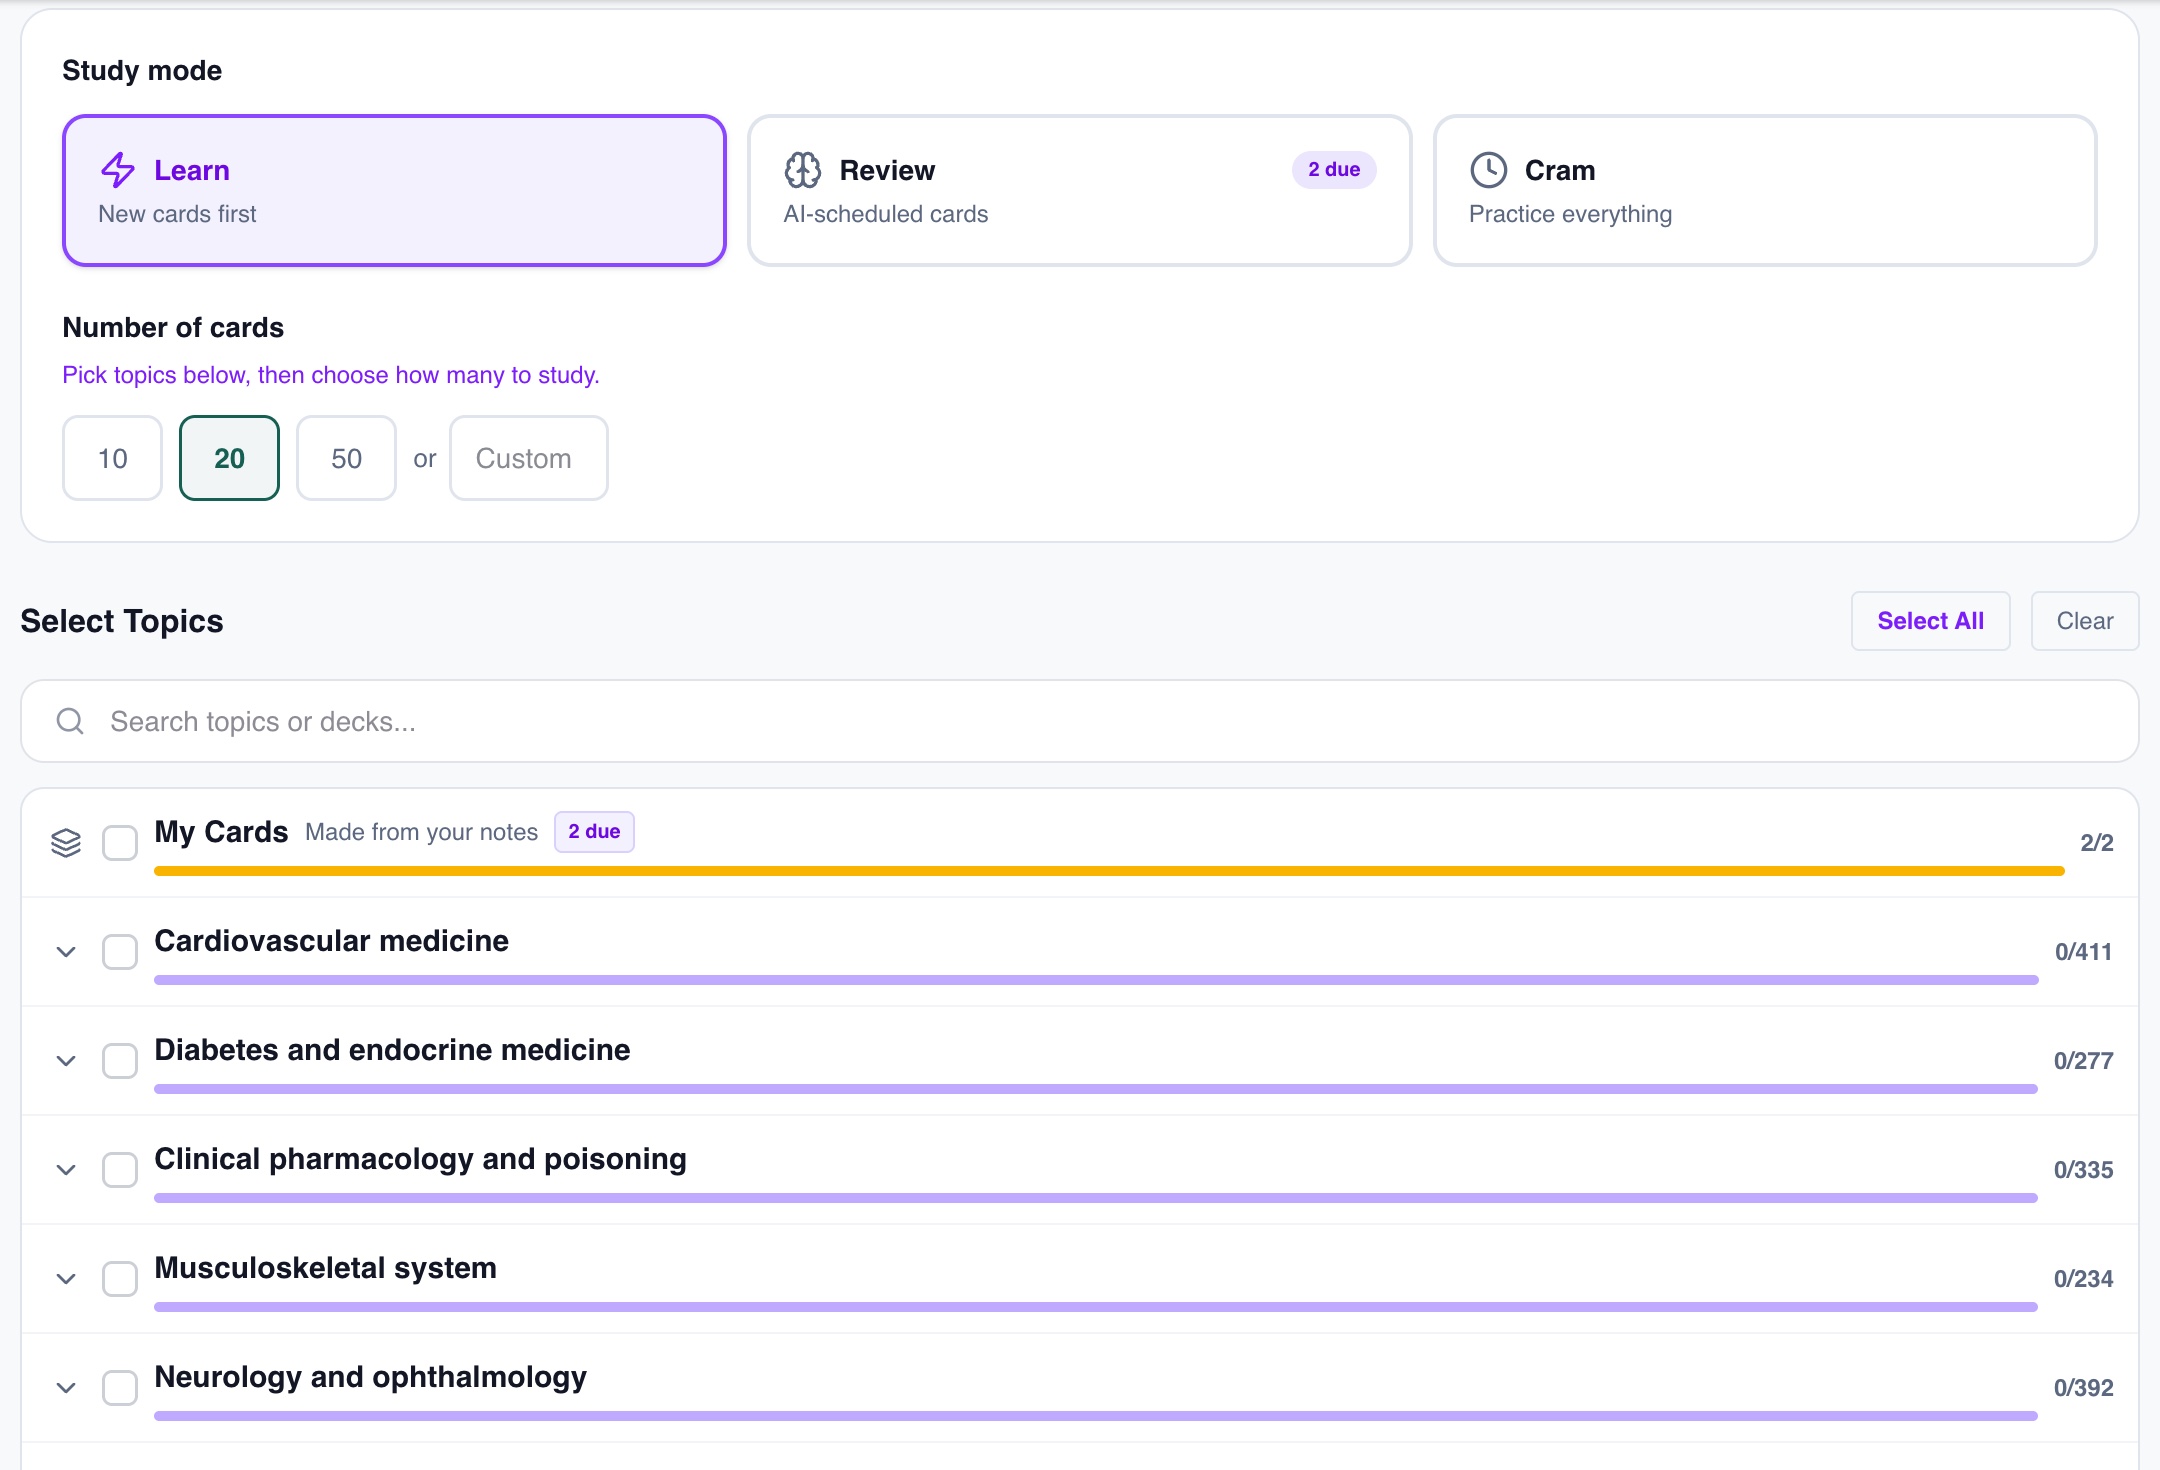Click the clock icon on Cram card
Viewport: 2160px width, 1470px height.
[x=1489, y=170]
